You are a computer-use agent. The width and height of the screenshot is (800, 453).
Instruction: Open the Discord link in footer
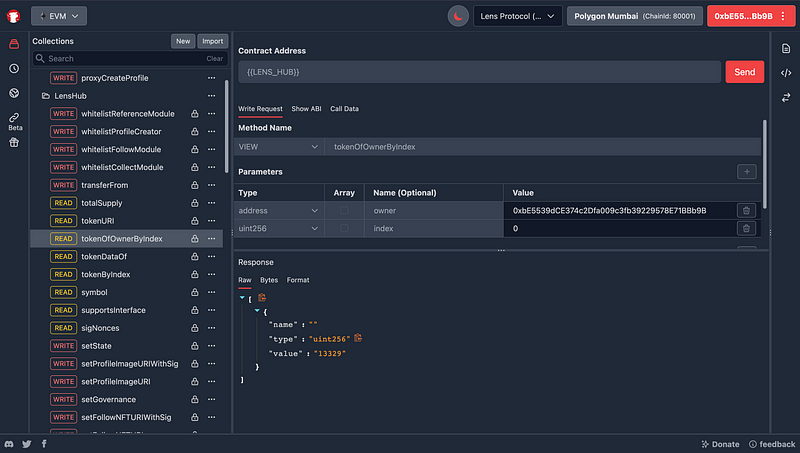(x=10, y=443)
